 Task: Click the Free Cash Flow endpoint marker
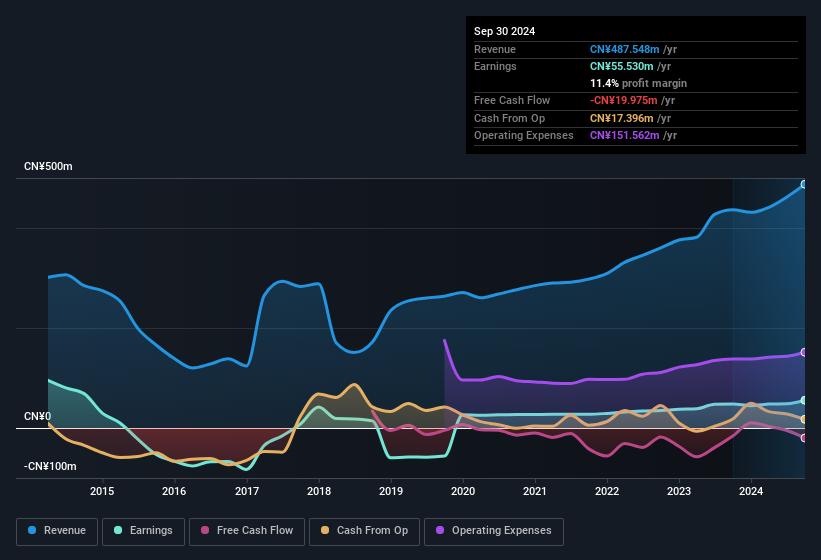coord(804,438)
